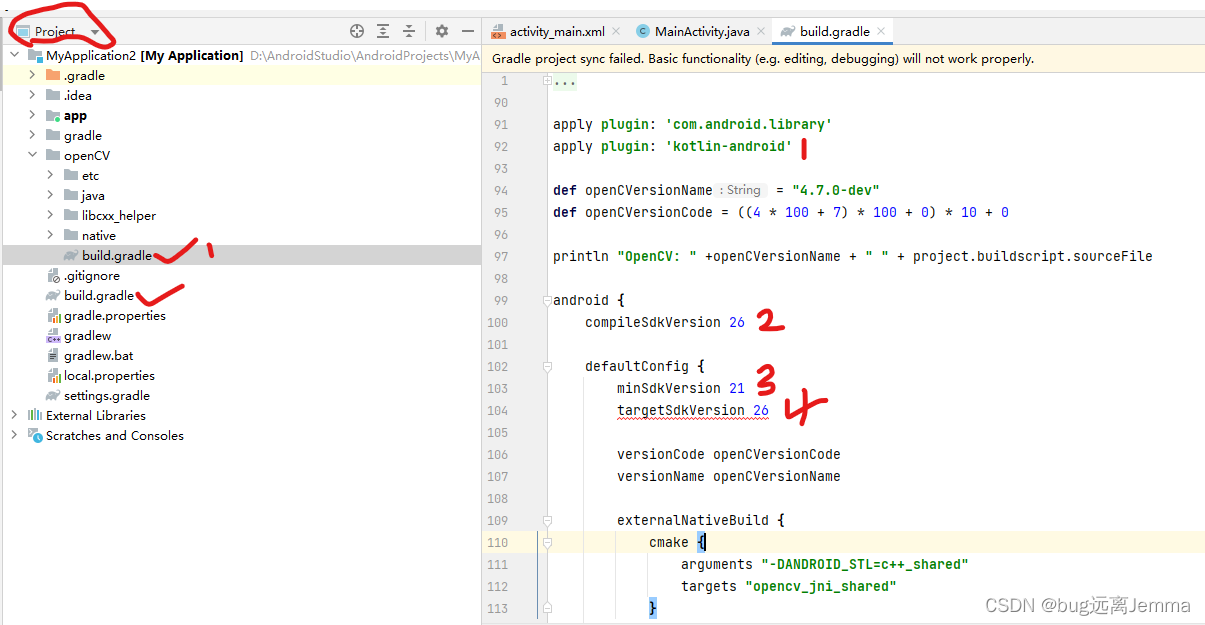Expand the native folder
The height and width of the screenshot is (625, 1205).
[x=50, y=236]
